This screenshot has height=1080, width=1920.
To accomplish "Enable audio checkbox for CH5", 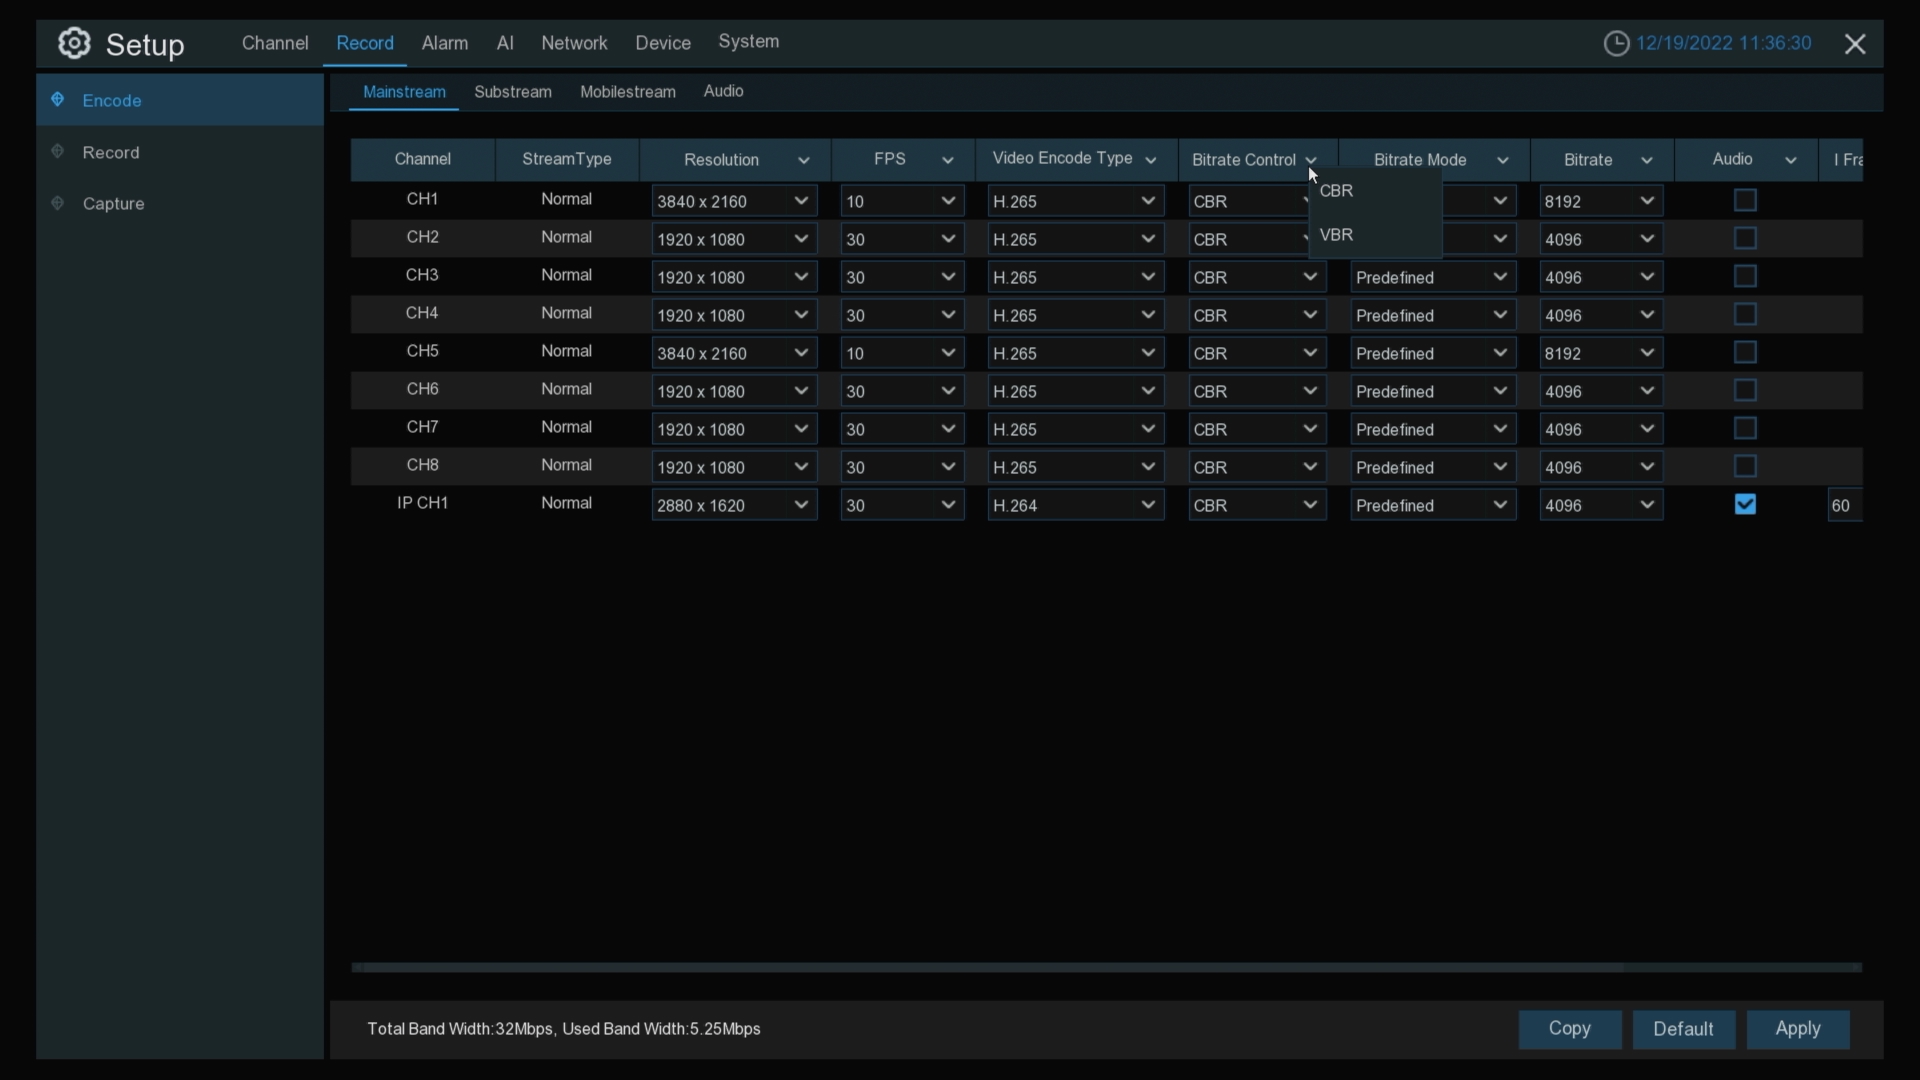I will 1745,353.
